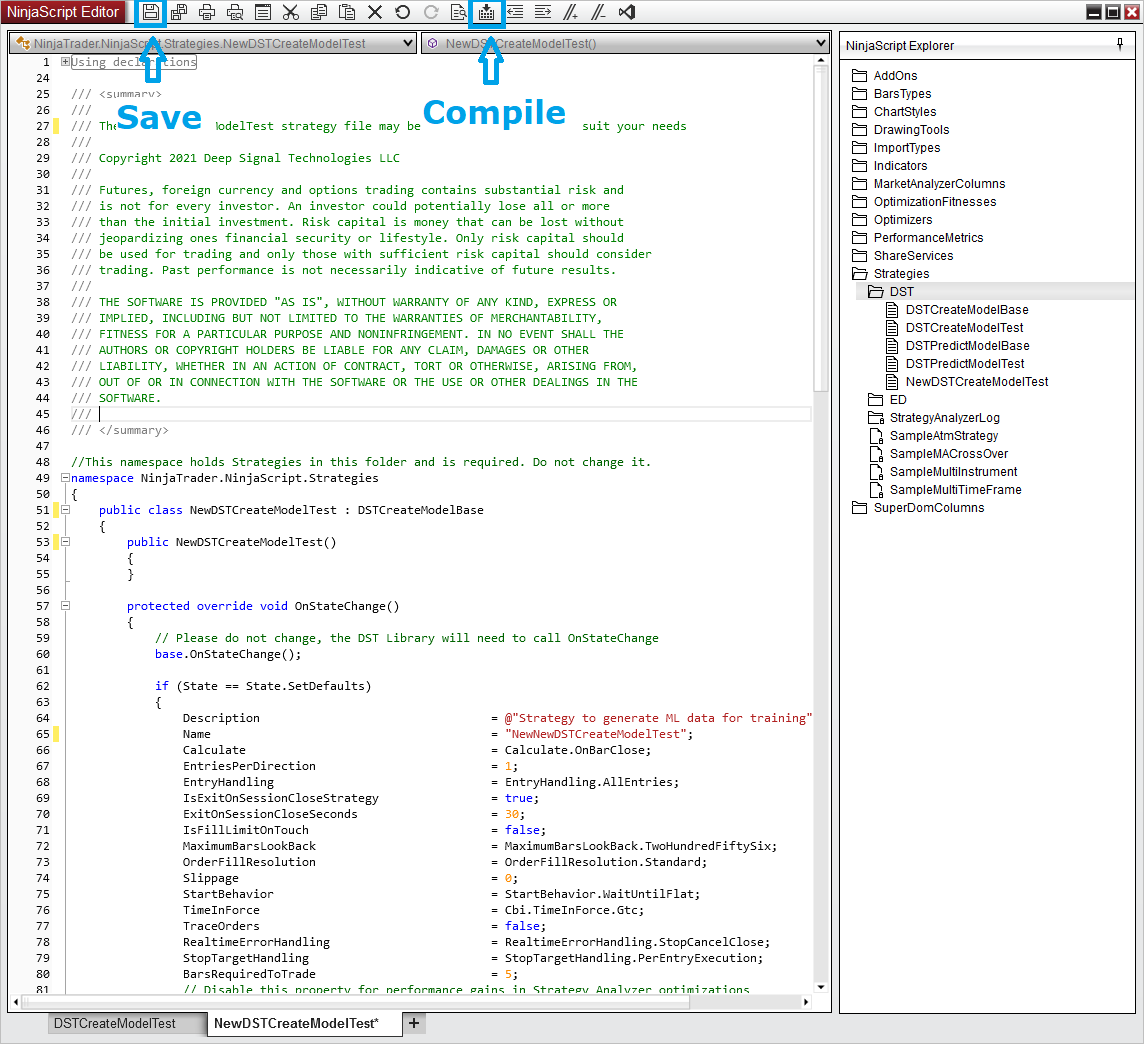The image size is (1144, 1044).
Task: Collapse the class block at line 51
Action: 66,510
